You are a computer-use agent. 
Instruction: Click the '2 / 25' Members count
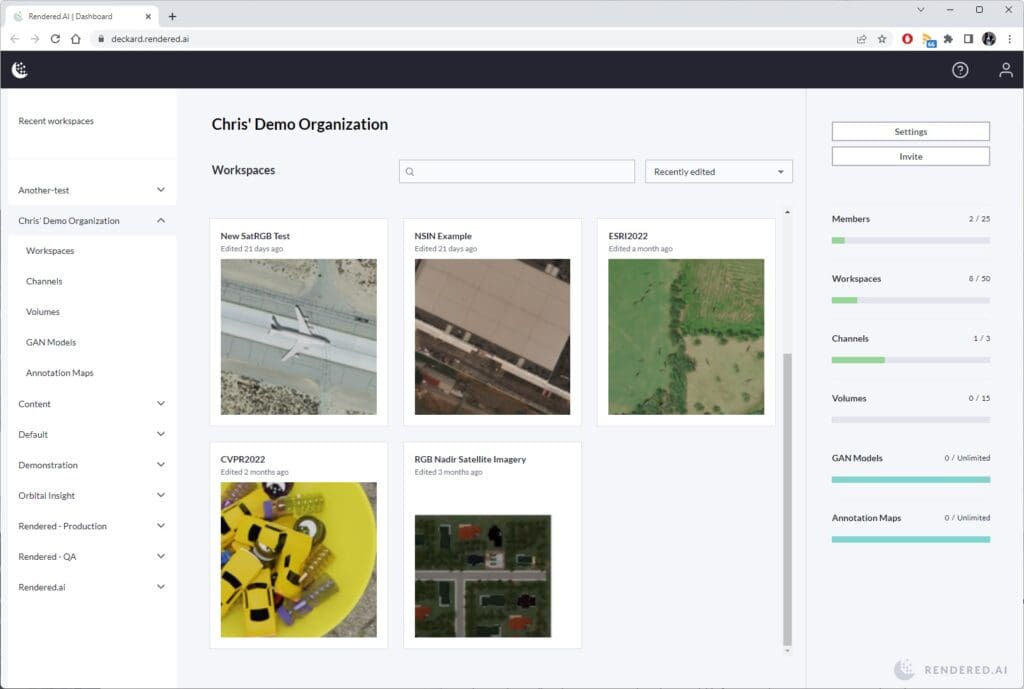(x=979, y=219)
